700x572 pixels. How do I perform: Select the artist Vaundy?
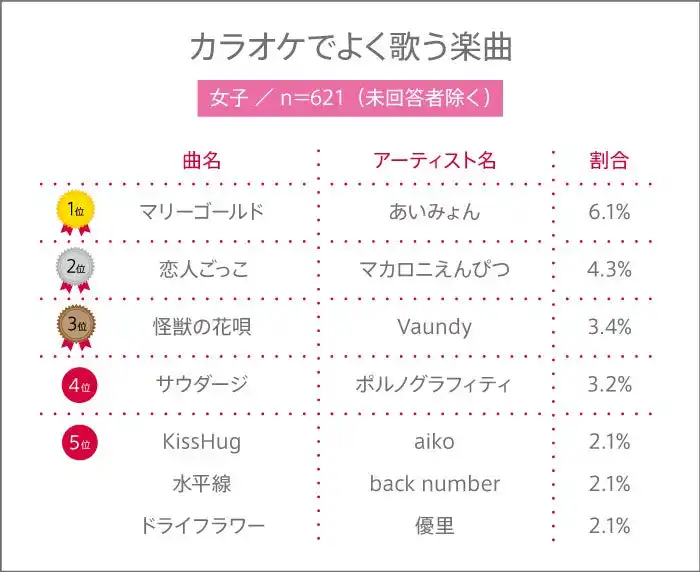coord(434,326)
